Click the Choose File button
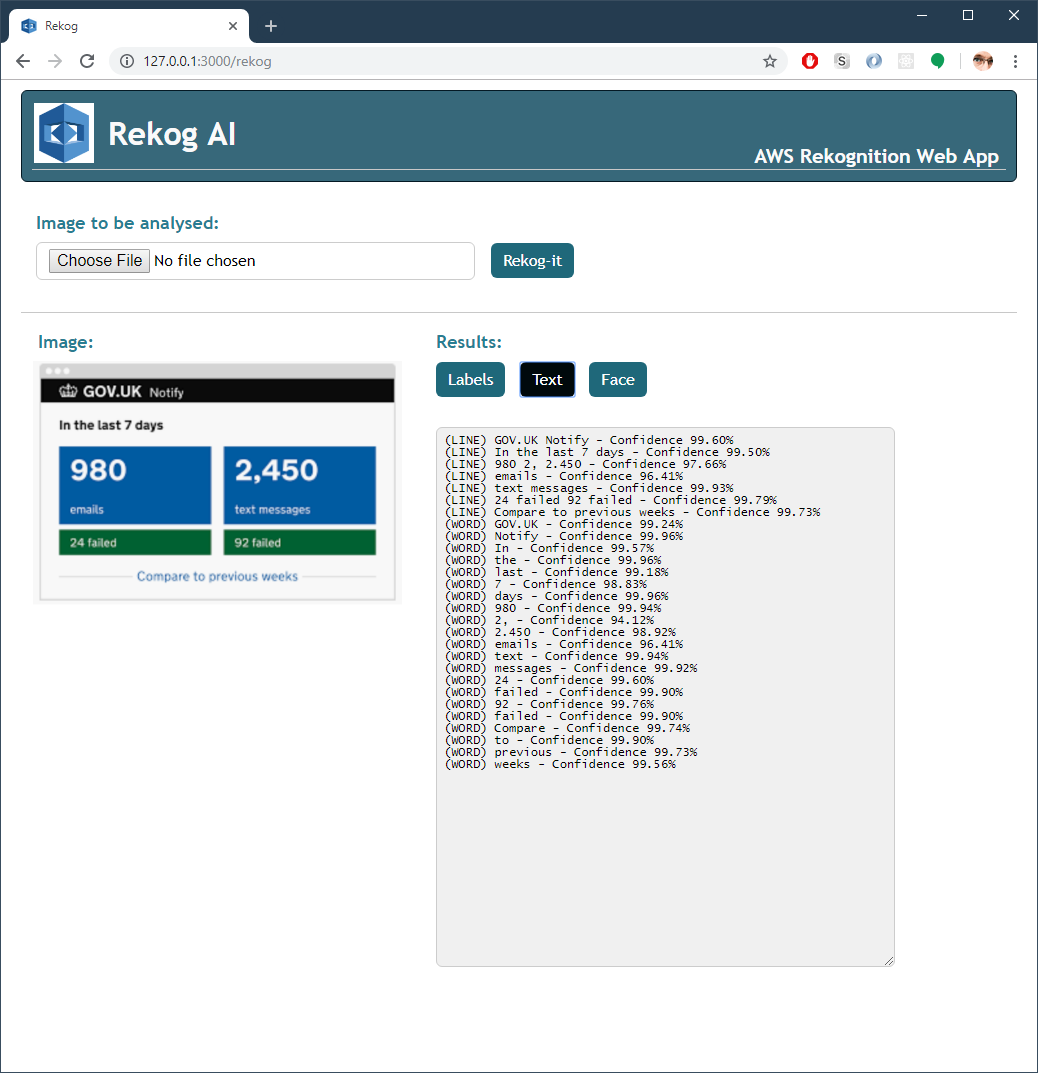 pyautogui.click(x=99, y=261)
